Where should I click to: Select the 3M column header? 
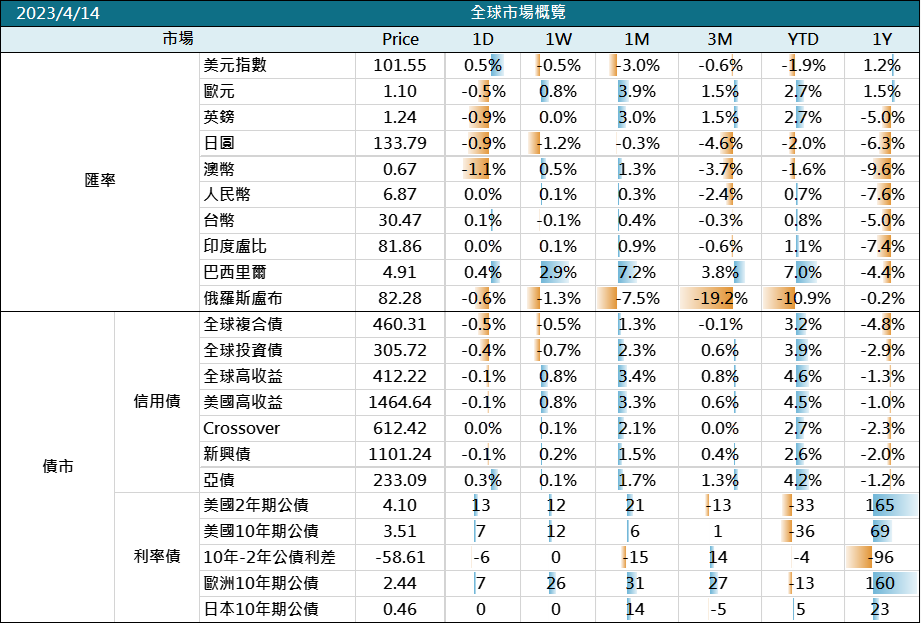(x=720, y=39)
